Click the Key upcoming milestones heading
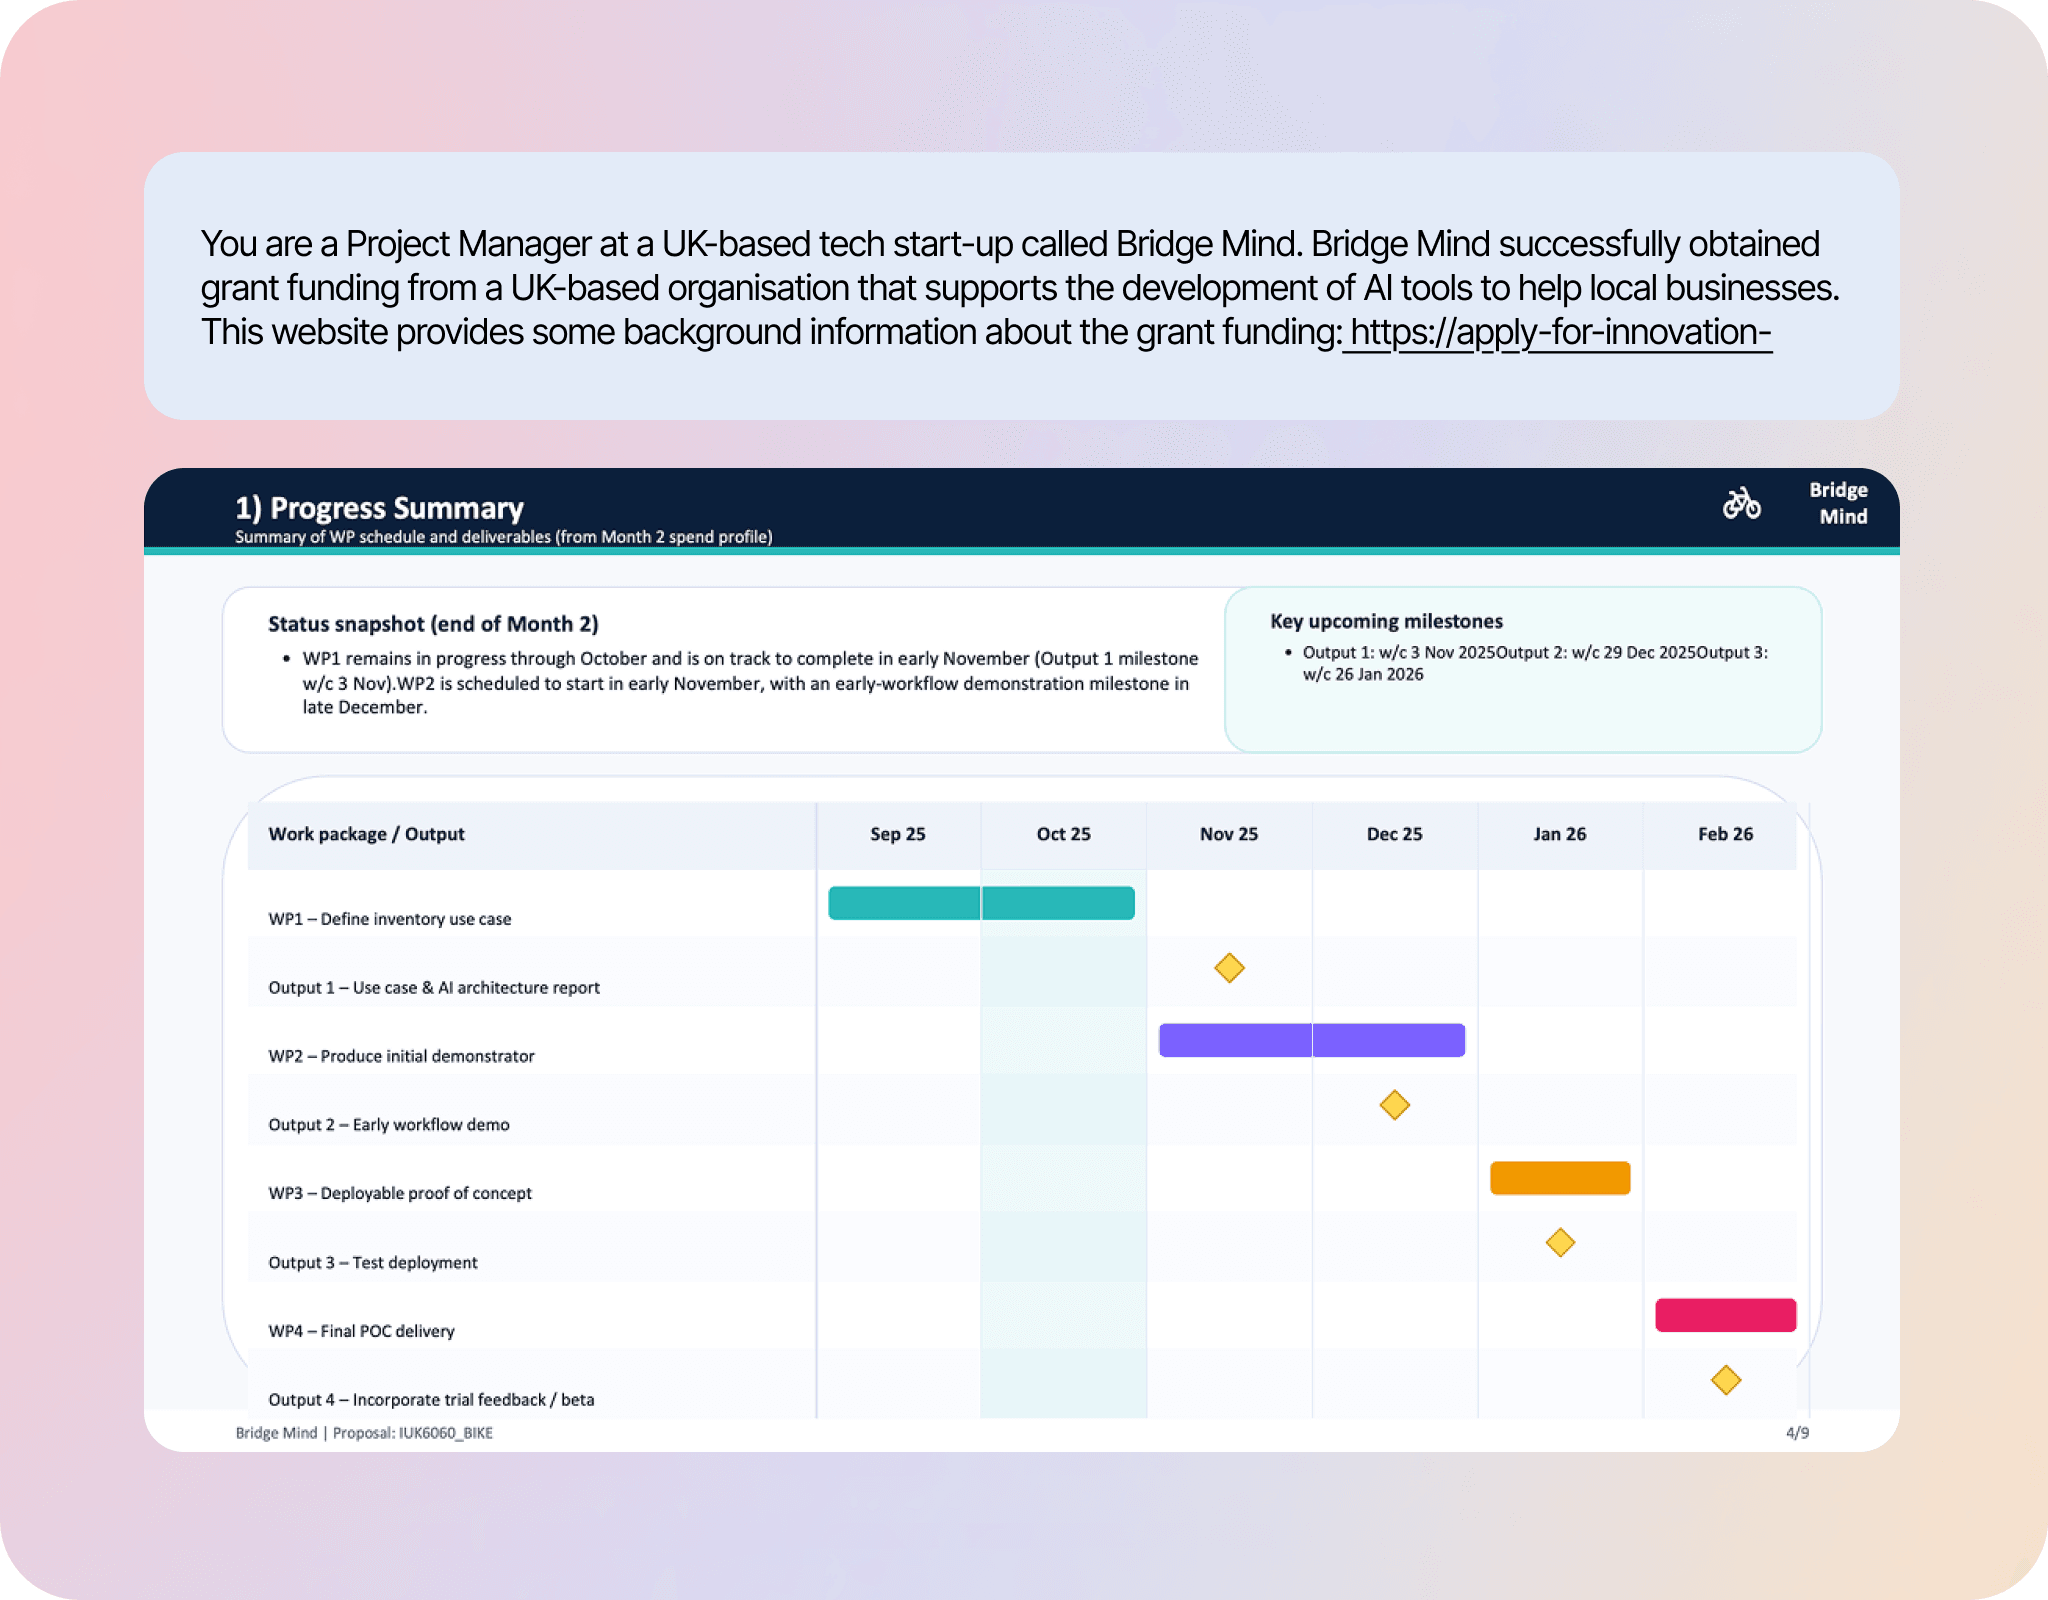Screen dimensions: 2048x1600 pos(1386,621)
